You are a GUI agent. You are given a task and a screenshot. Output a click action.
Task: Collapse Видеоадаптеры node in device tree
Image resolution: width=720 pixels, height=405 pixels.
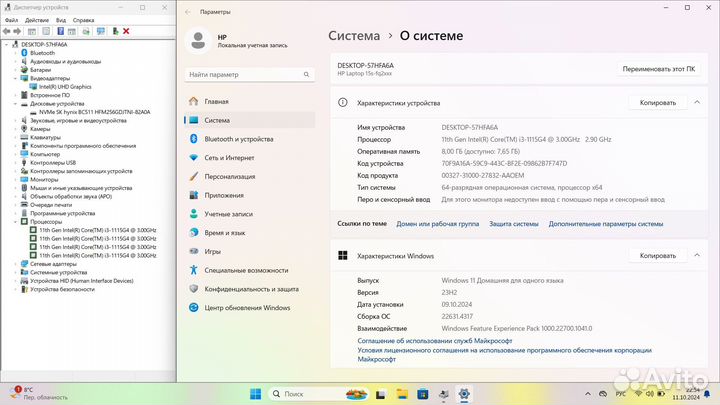coord(15,79)
